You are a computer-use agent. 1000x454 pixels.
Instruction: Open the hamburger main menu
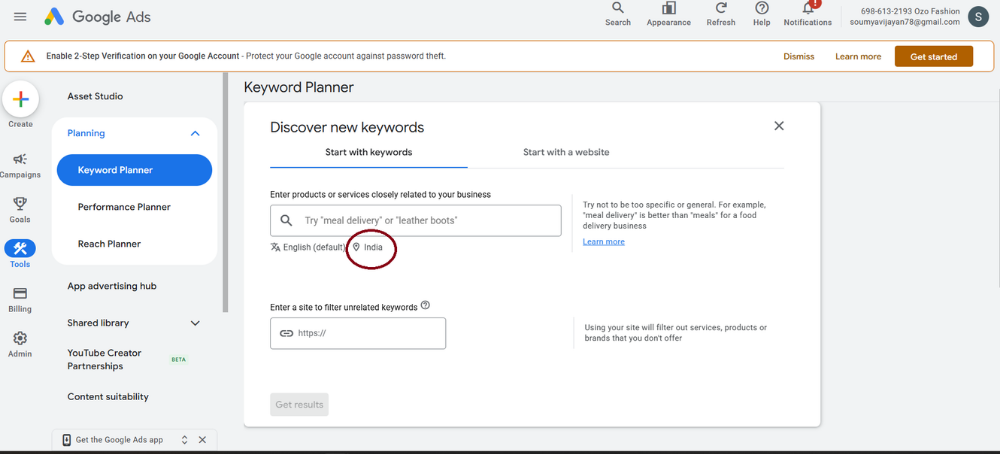pos(20,17)
